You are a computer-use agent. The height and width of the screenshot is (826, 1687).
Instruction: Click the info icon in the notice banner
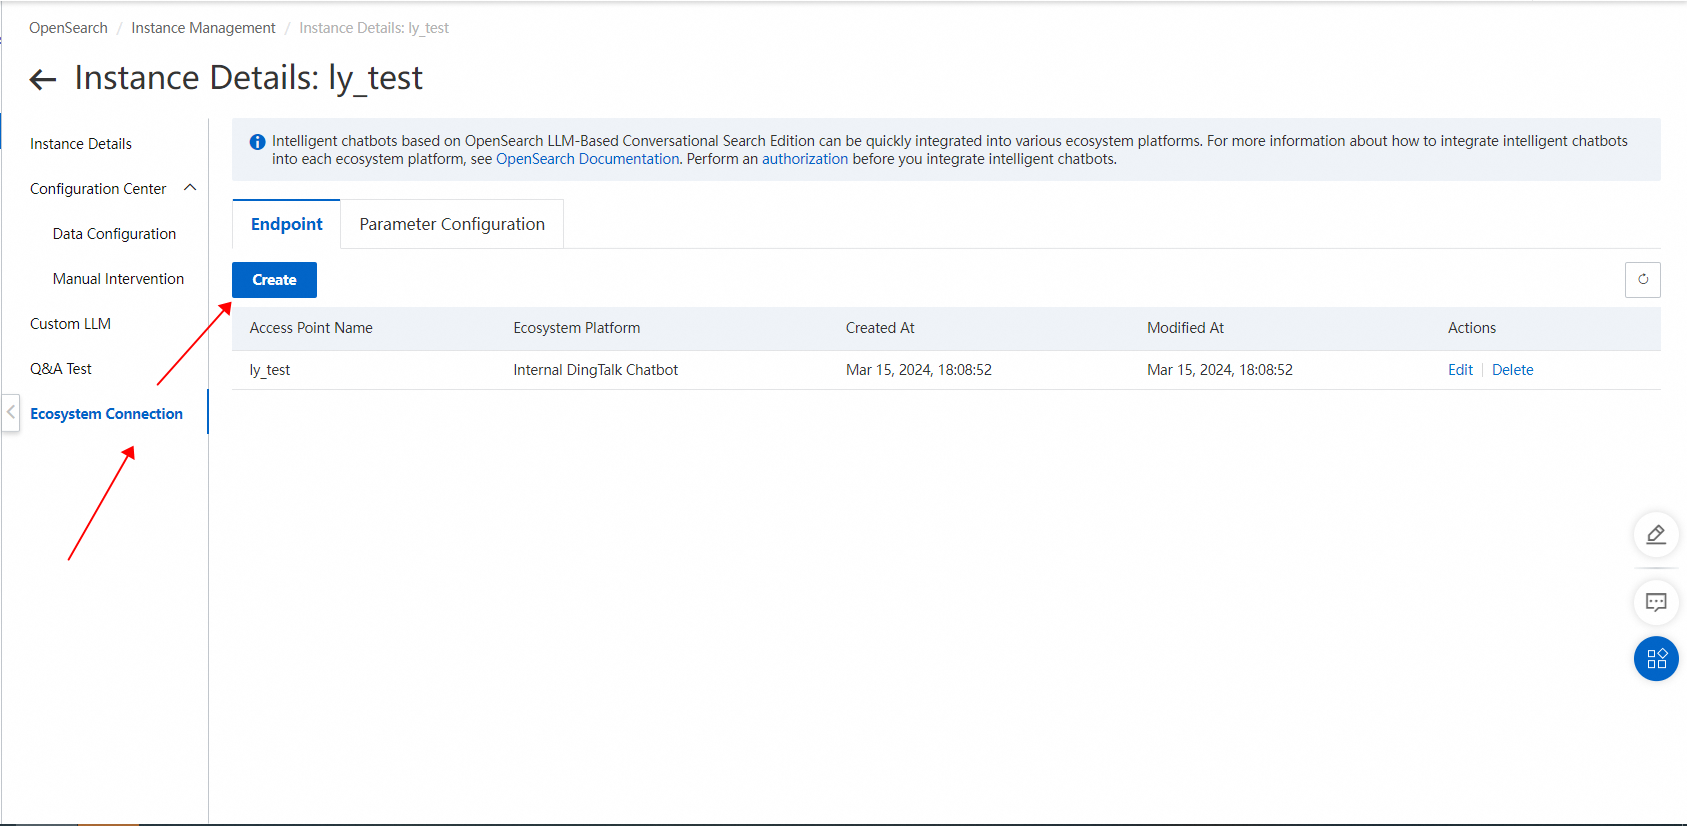[257, 142]
